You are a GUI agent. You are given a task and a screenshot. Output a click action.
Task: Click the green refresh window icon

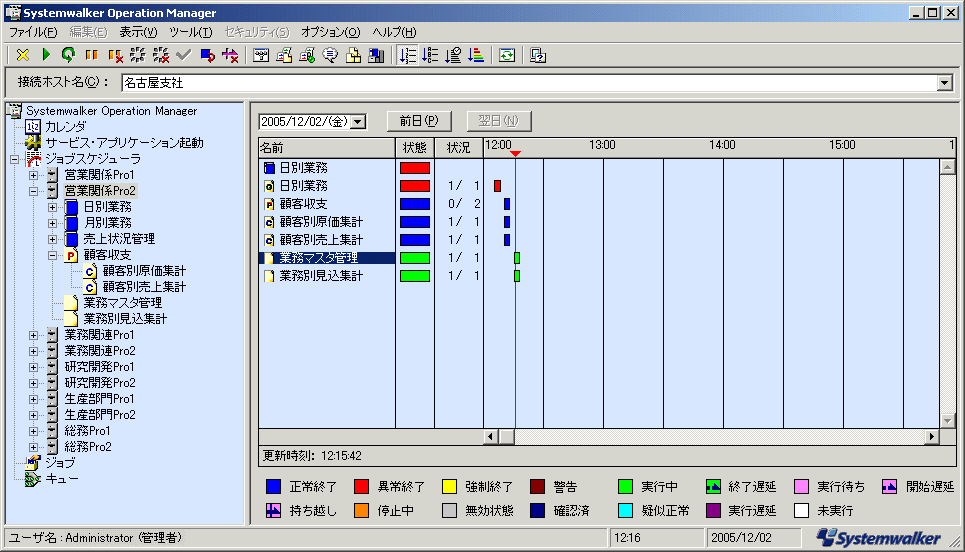(507, 55)
